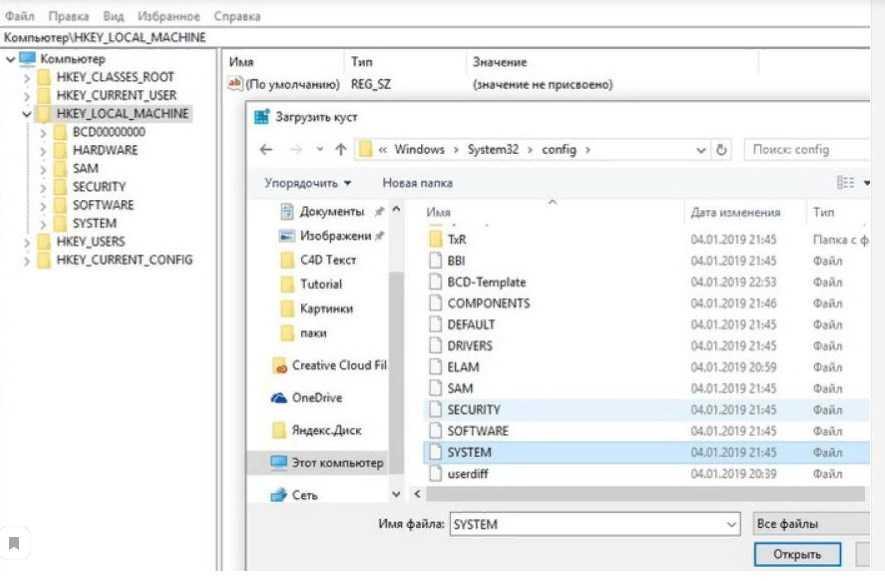
Task: Select the COMPONENTS file
Action: 488,304
